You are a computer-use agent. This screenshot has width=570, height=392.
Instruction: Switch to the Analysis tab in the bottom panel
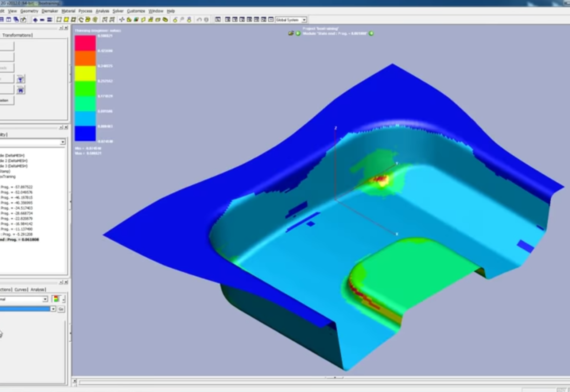click(x=38, y=289)
